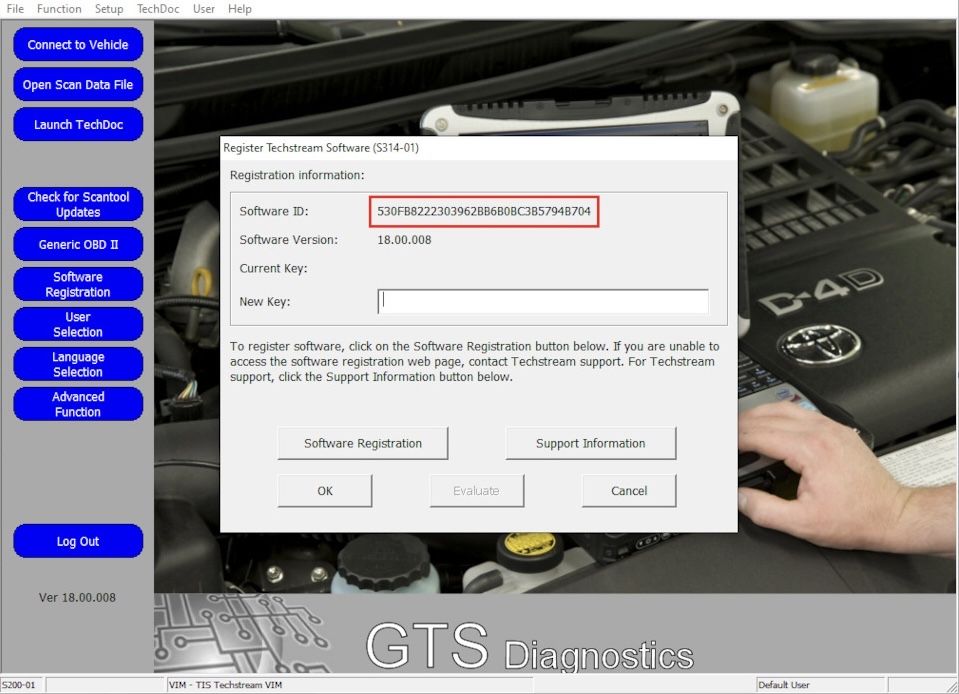The height and width of the screenshot is (694, 959).
Task: Launch TechDoc from the sidebar
Action: [78, 124]
